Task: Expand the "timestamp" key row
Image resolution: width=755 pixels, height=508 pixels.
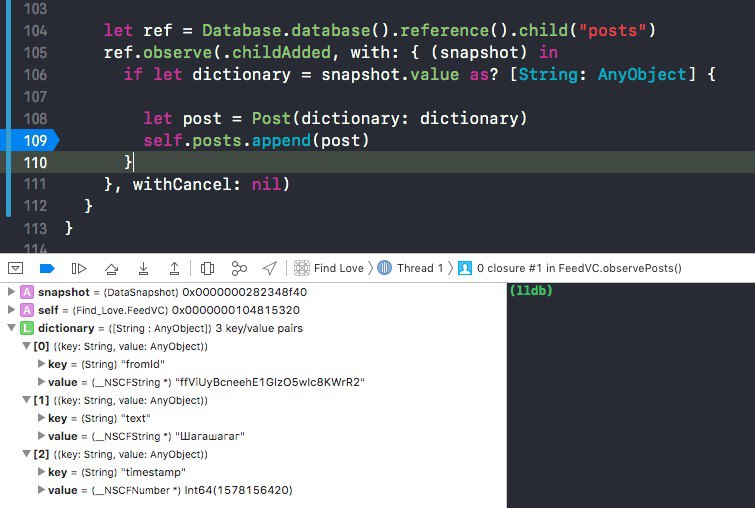Action: click(x=41, y=472)
